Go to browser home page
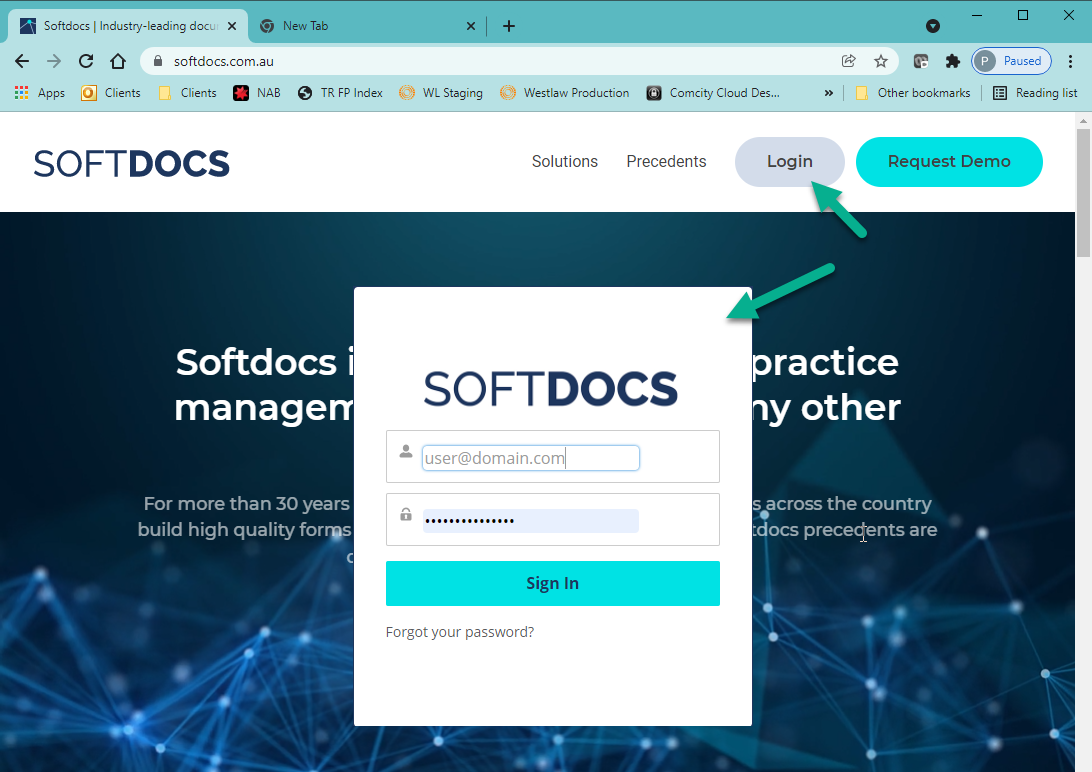Viewport: 1092px width, 772px height. click(118, 61)
